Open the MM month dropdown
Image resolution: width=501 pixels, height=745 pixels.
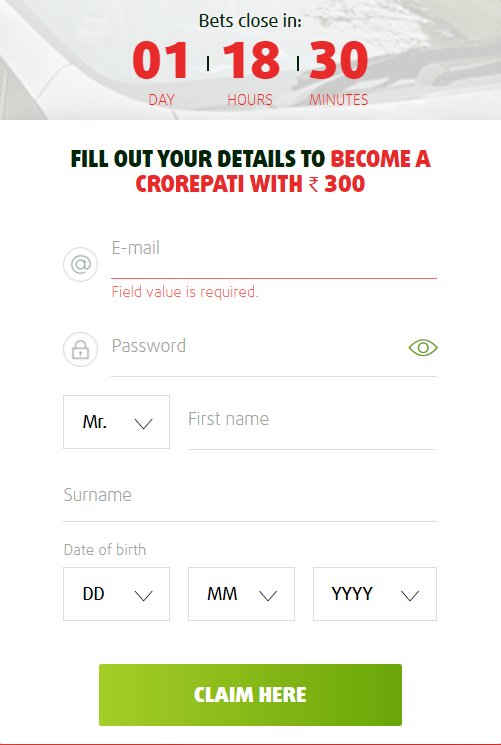pos(241,594)
